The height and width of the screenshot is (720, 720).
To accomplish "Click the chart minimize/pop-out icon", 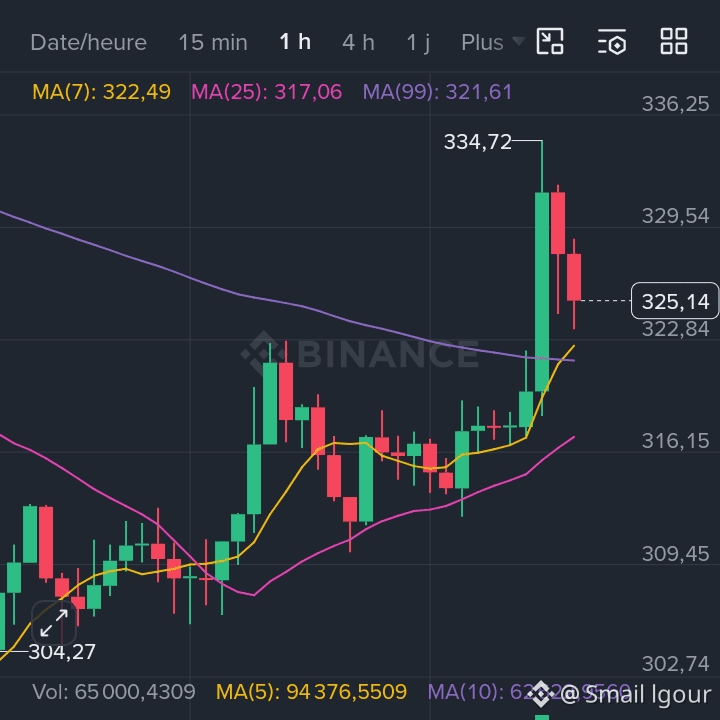I will (x=550, y=41).
